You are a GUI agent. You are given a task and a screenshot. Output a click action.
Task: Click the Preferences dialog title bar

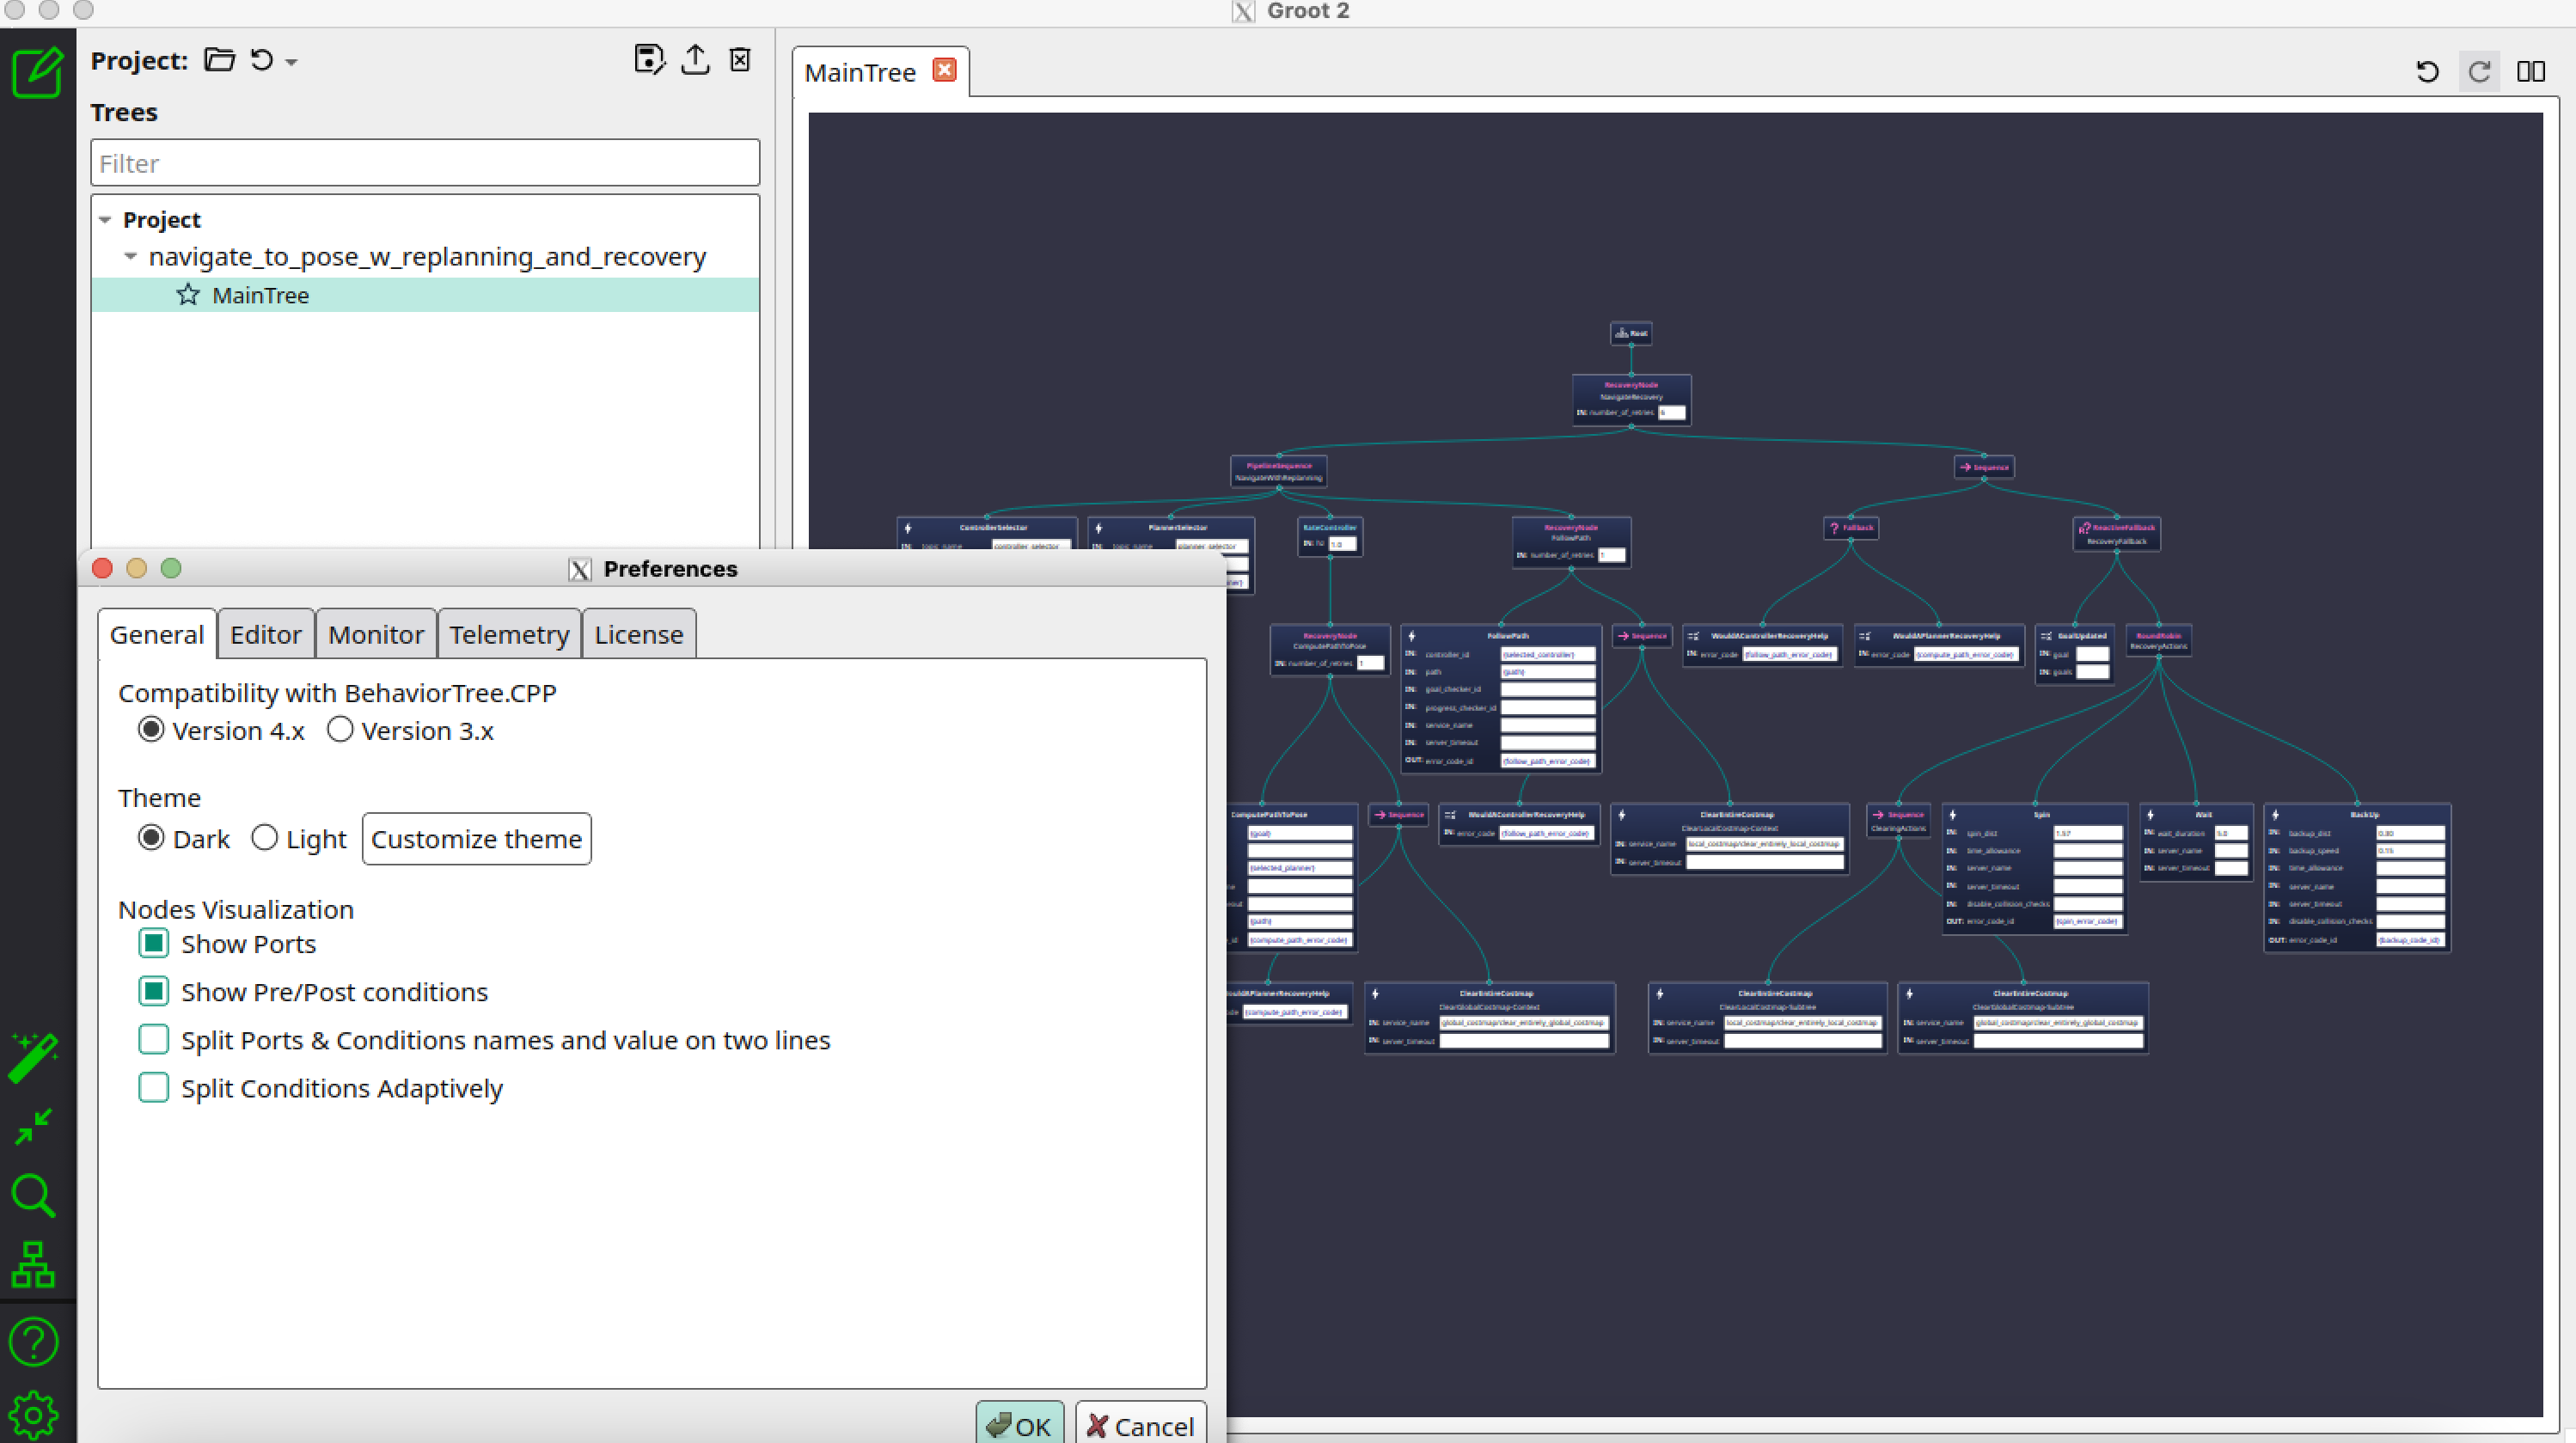652,568
